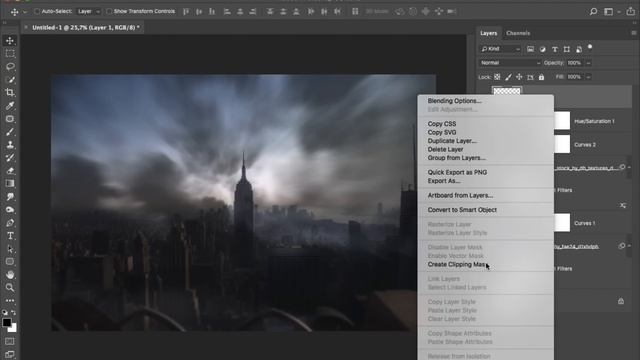Select the Dodge/Sponge tool
The image size is (640, 360).
pyautogui.click(x=10, y=210)
